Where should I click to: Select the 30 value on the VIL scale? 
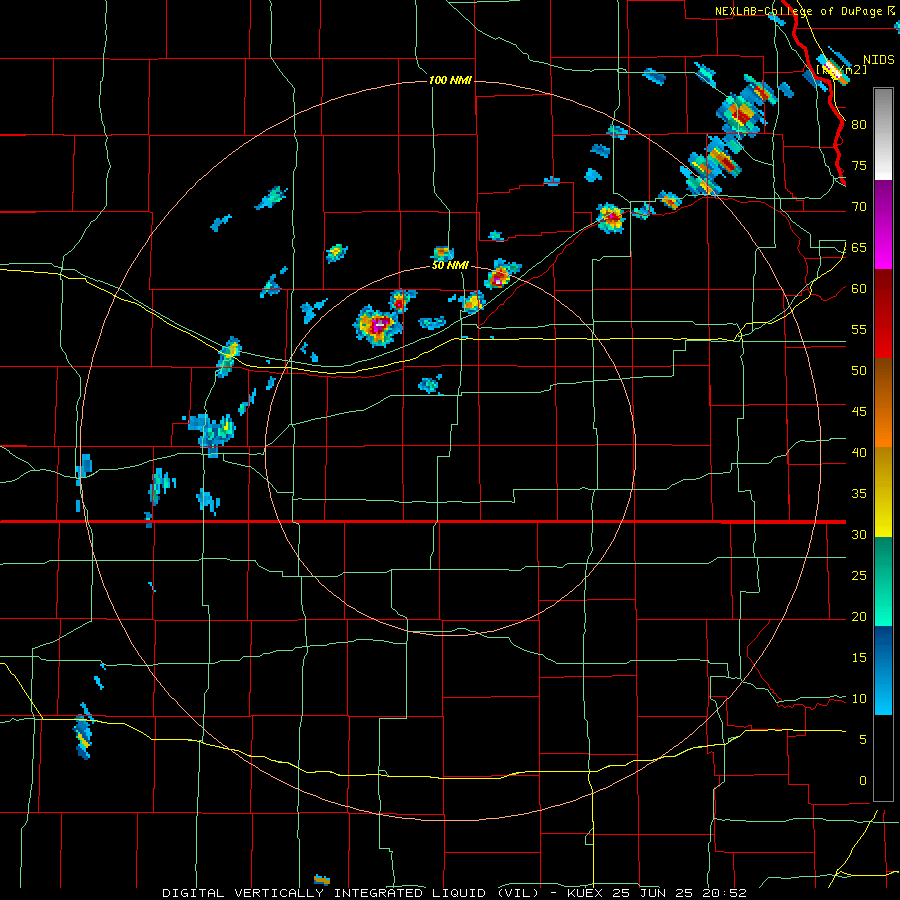point(859,534)
